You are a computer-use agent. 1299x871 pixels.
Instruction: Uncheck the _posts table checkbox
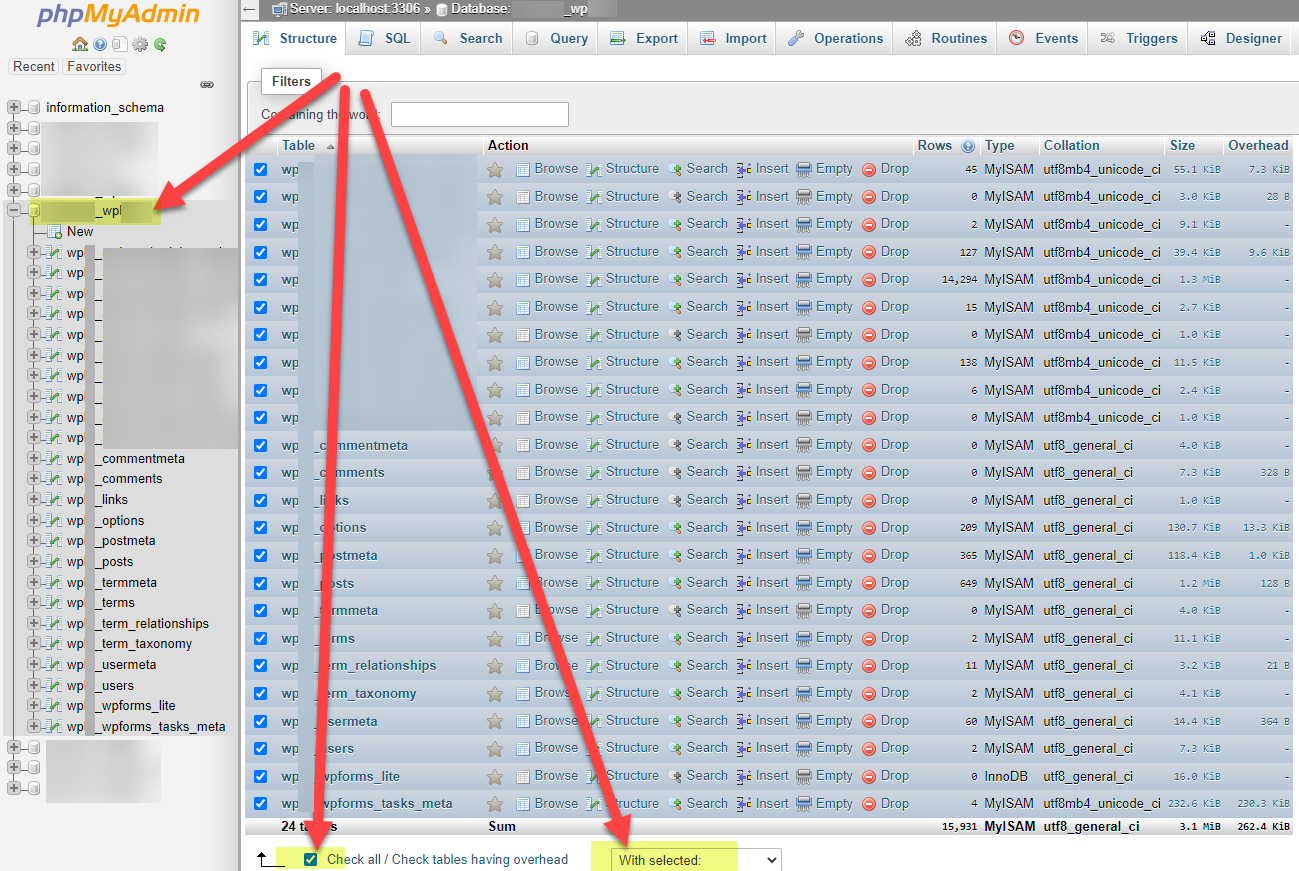pyautogui.click(x=261, y=582)
